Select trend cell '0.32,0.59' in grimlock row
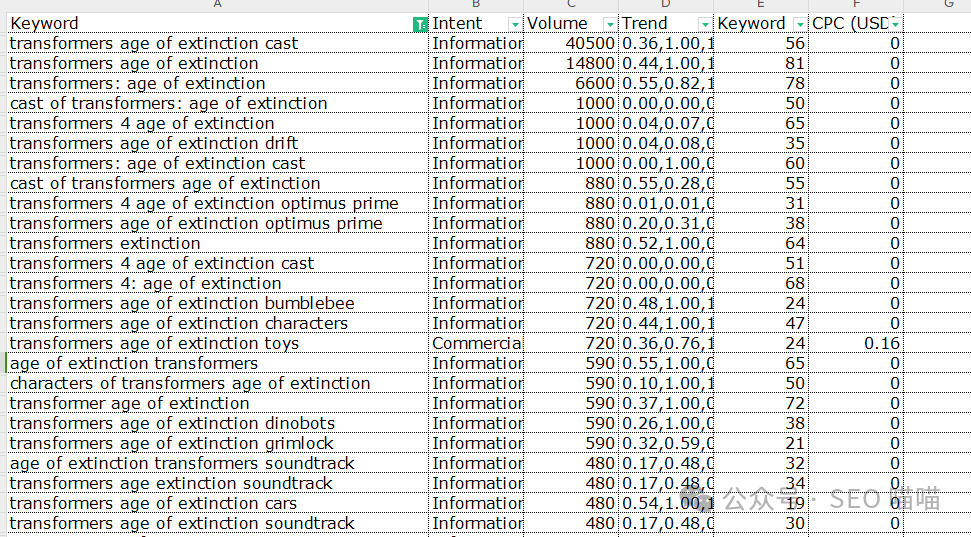This screenshot has width=971, height=537. (666, 443)
